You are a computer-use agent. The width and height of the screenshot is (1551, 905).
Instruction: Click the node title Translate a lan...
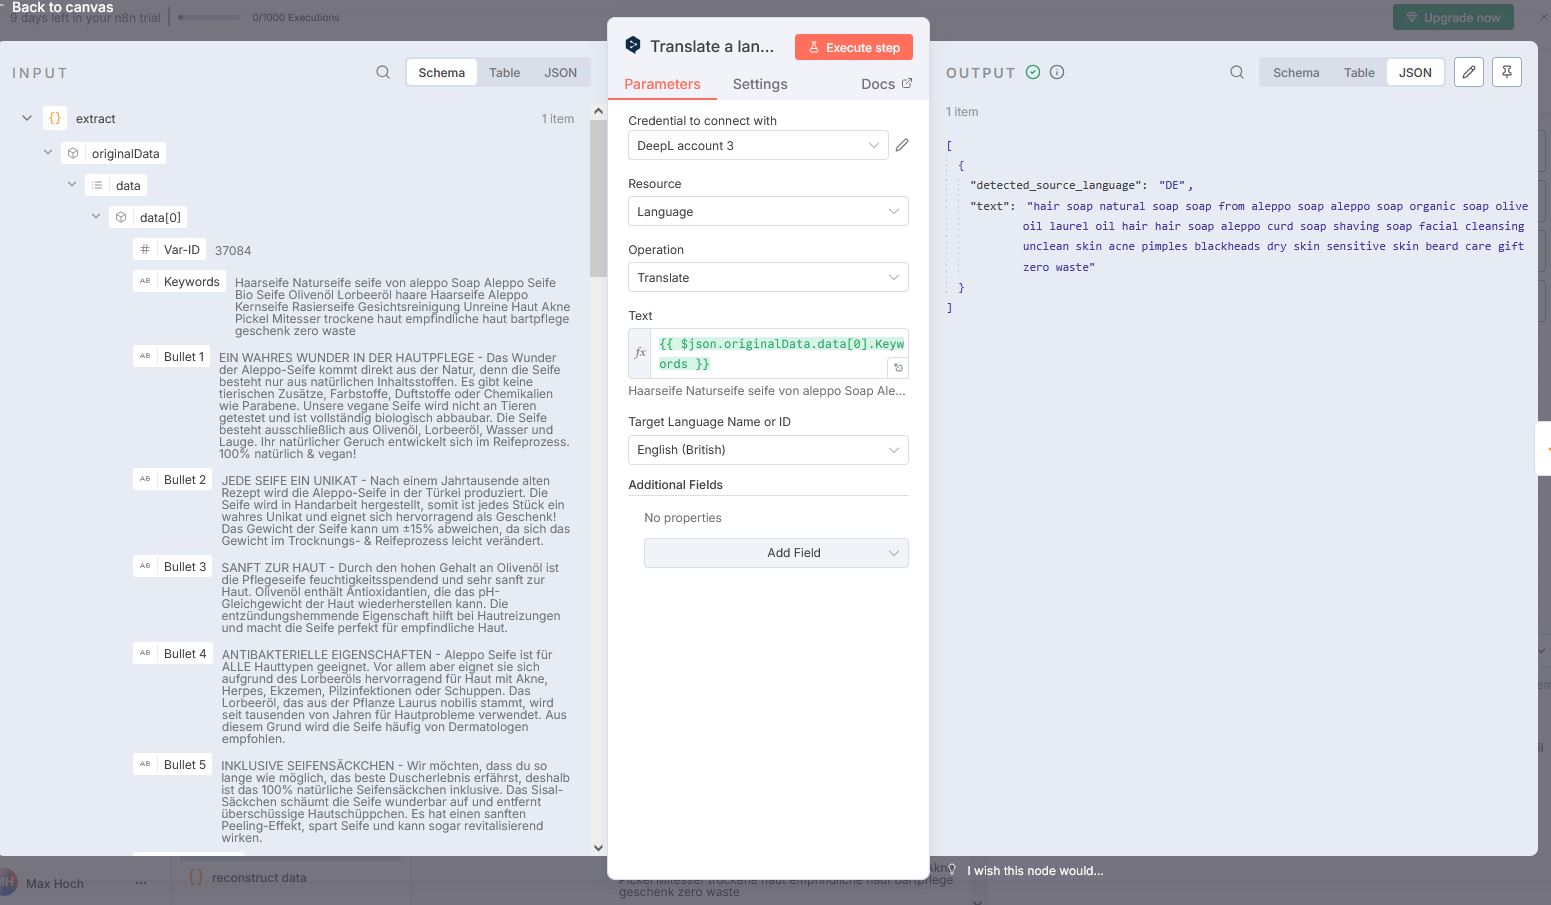pos(712,46)
